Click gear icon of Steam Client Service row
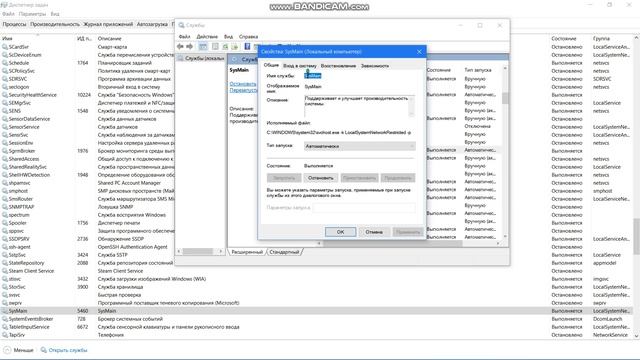640x360 pixels. (5, 271)
